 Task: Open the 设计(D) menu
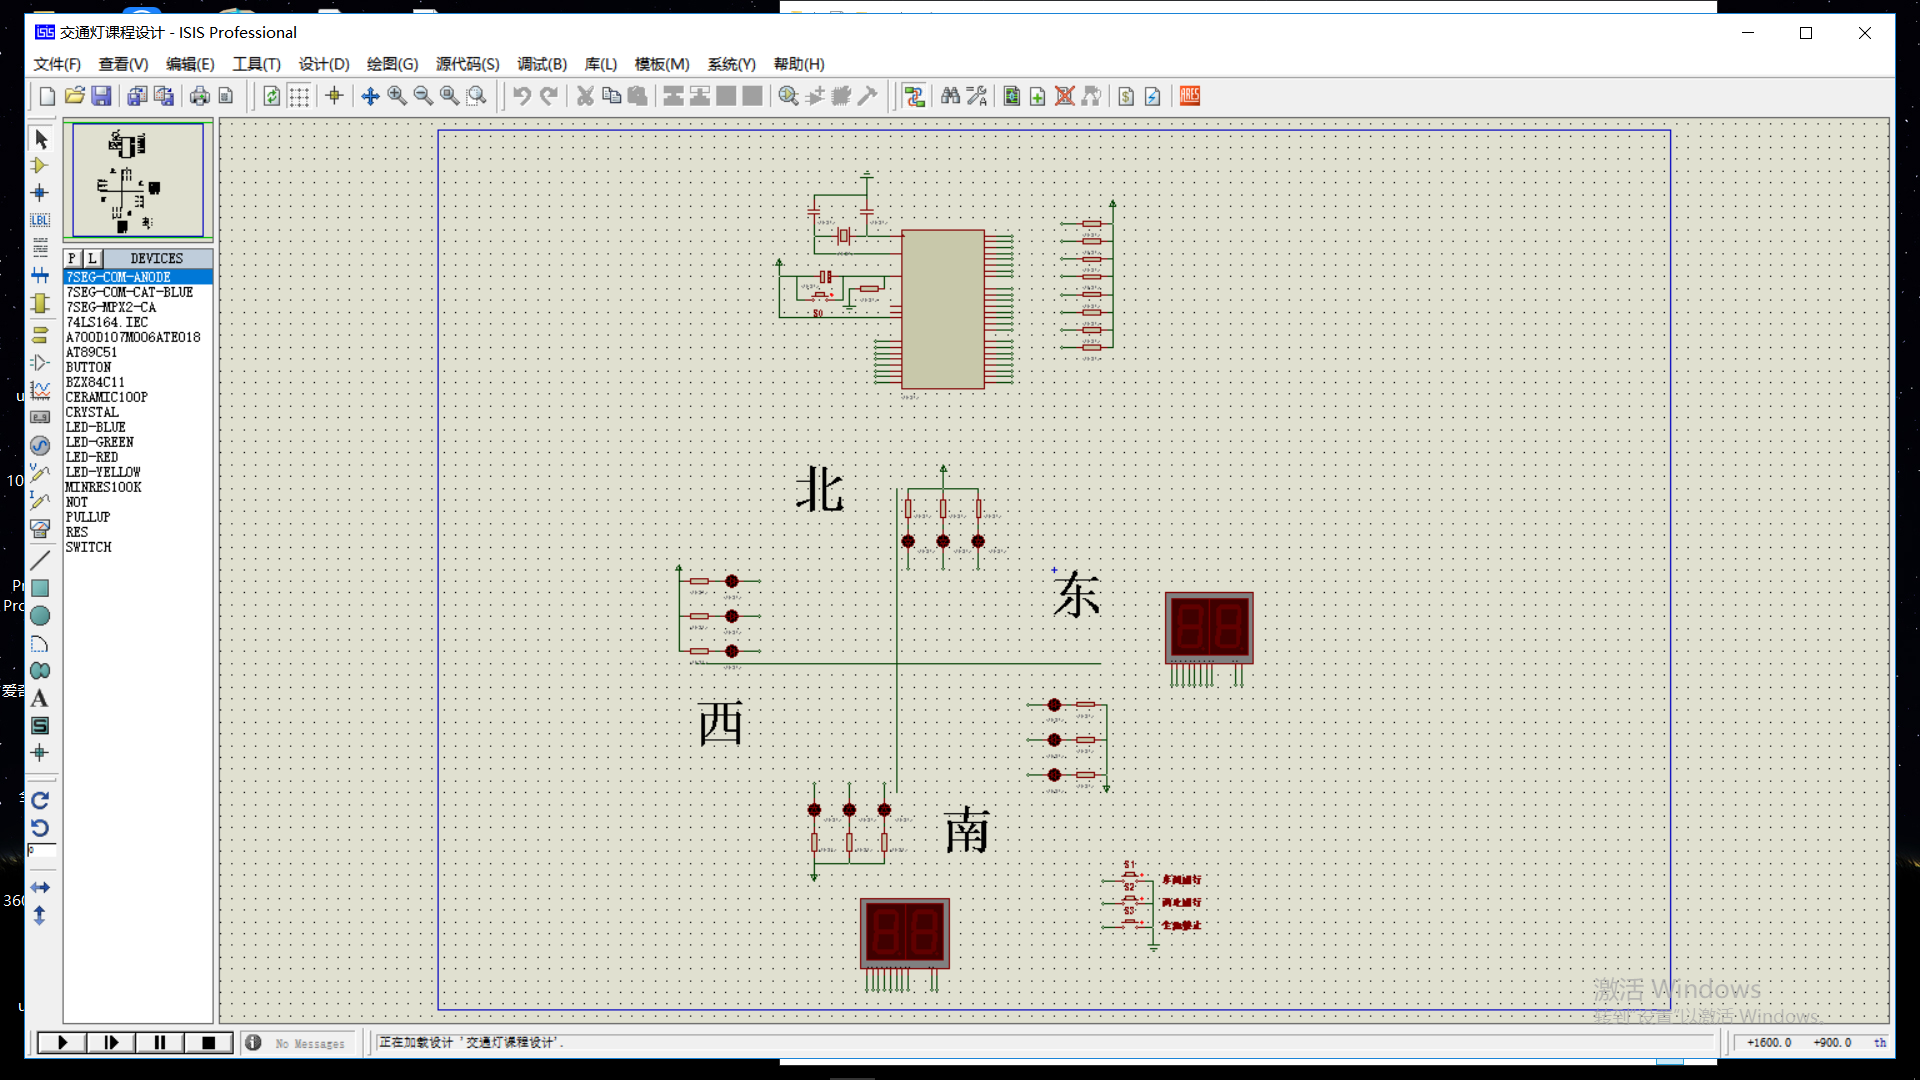point(324,64)
